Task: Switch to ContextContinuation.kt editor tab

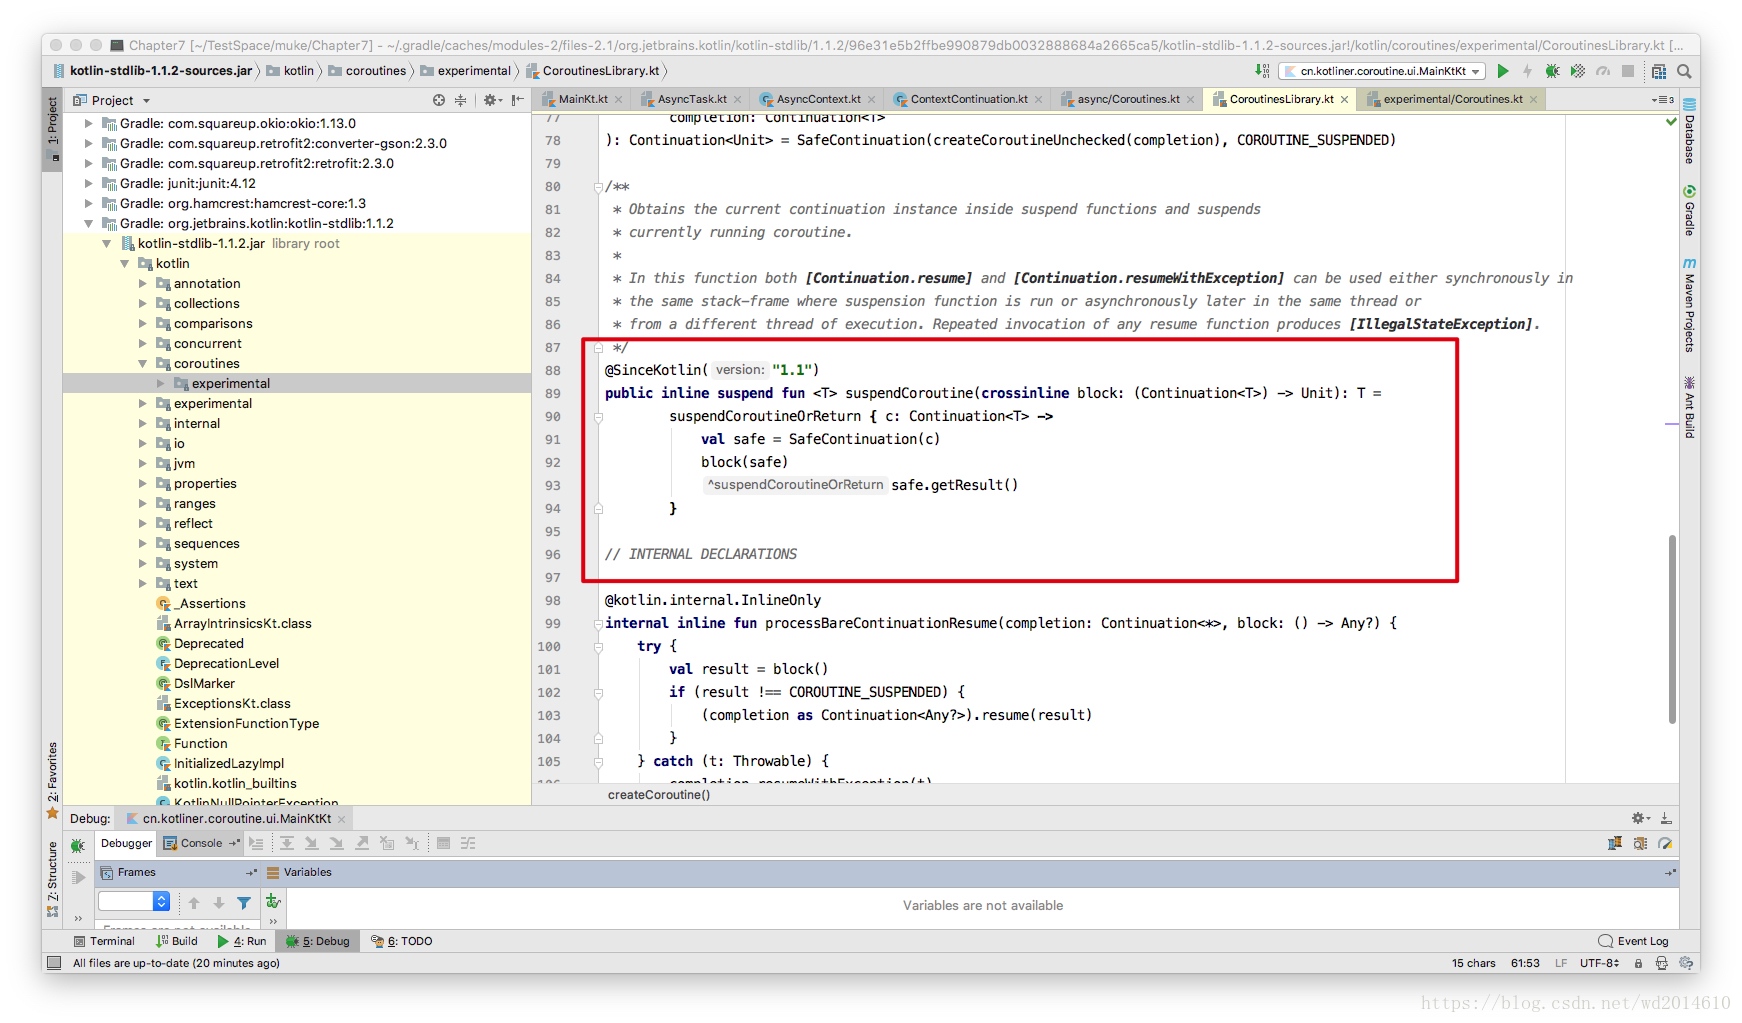Action: [x=968, y=99]
